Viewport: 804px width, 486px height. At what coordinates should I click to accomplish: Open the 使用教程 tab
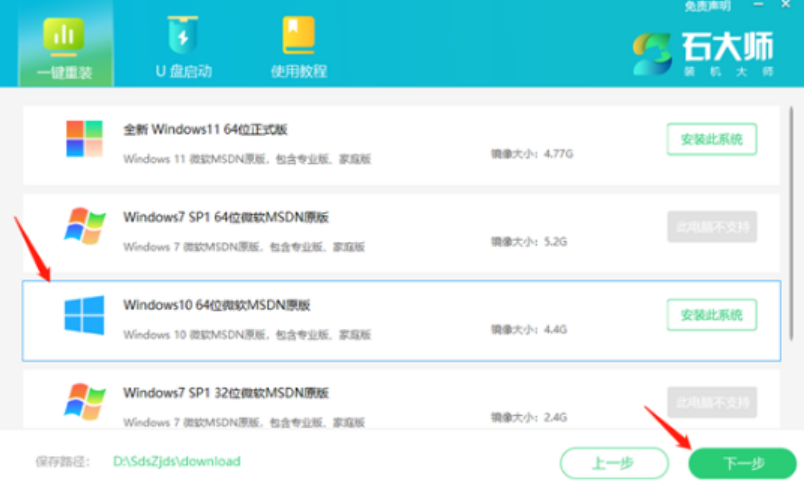tap(298, 71)
